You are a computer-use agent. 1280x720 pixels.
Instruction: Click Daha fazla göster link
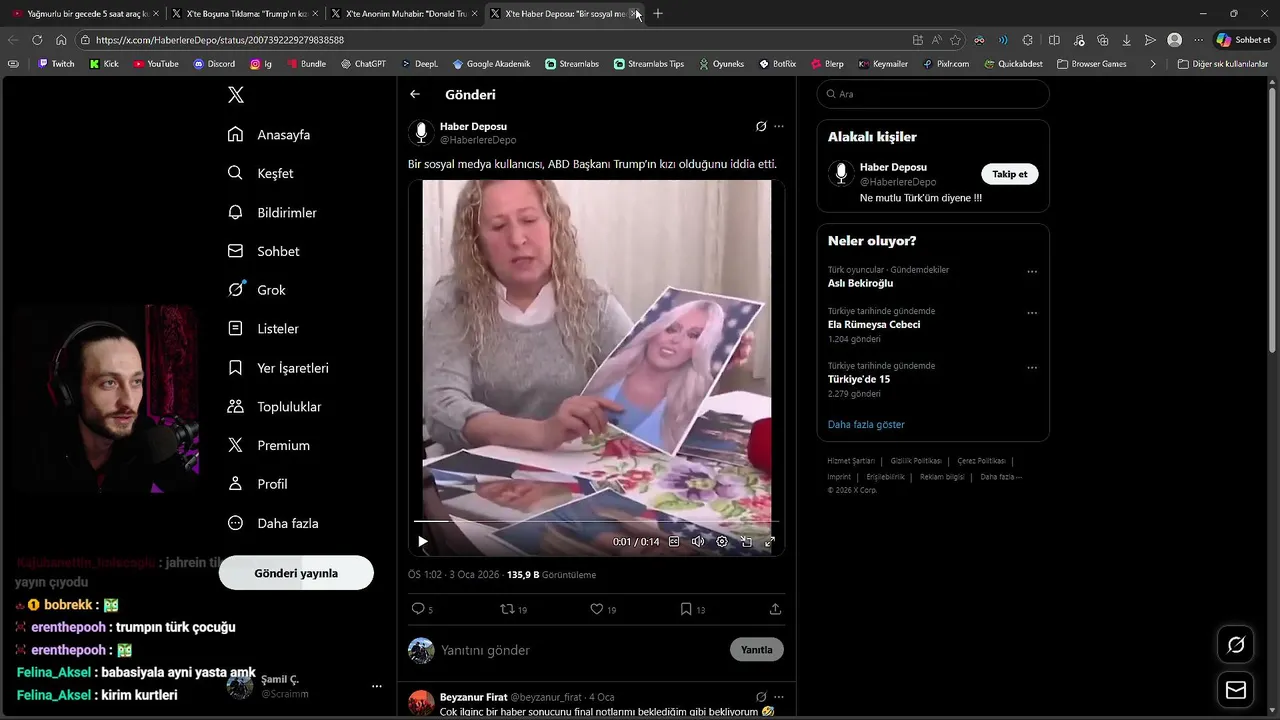866,425
